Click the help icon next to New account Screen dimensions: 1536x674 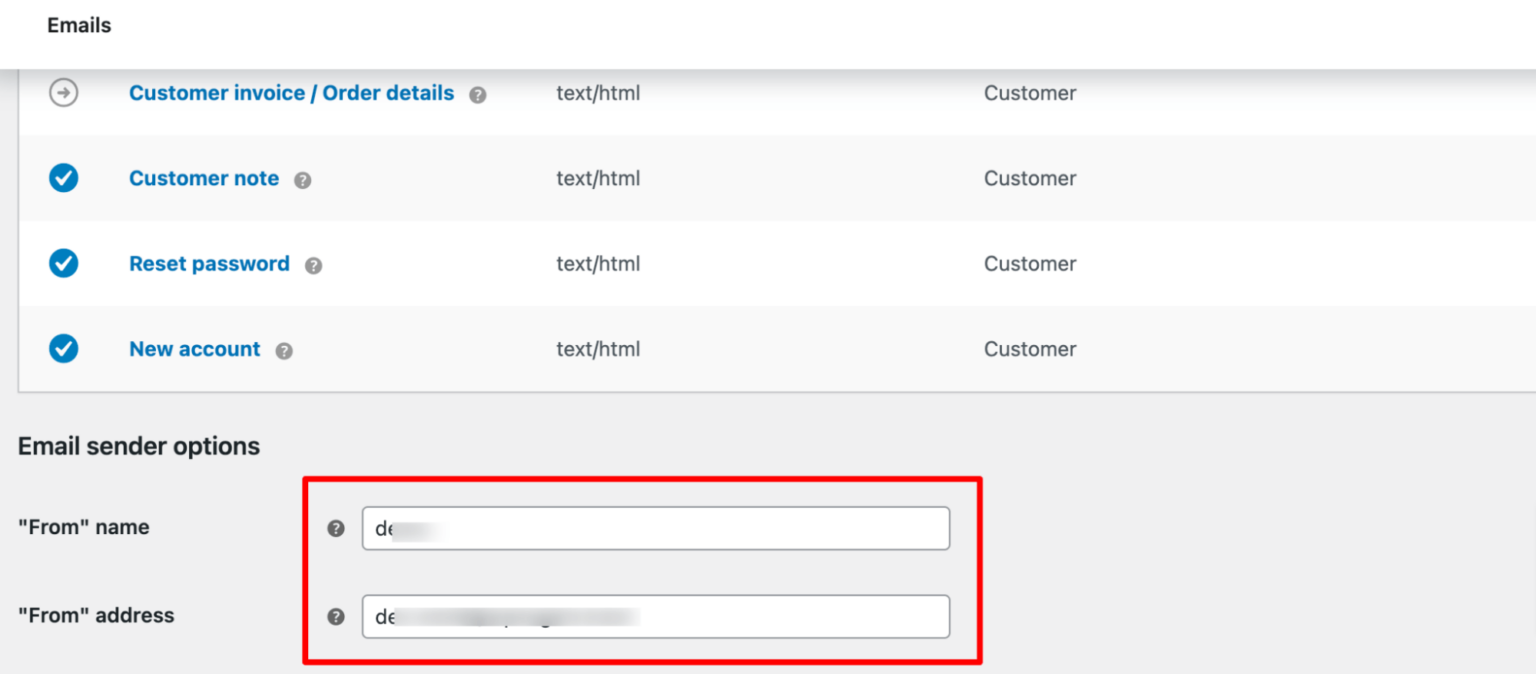283,350
